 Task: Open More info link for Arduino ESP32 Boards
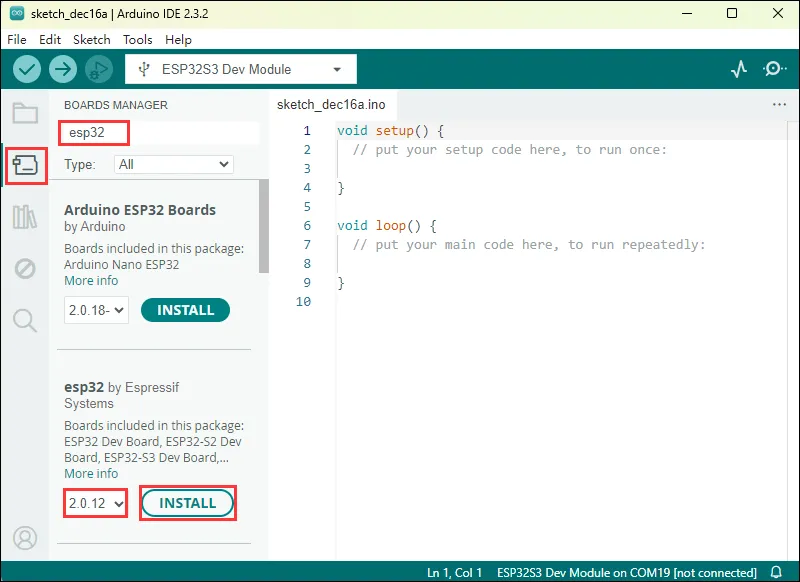(x=91, y=281)
